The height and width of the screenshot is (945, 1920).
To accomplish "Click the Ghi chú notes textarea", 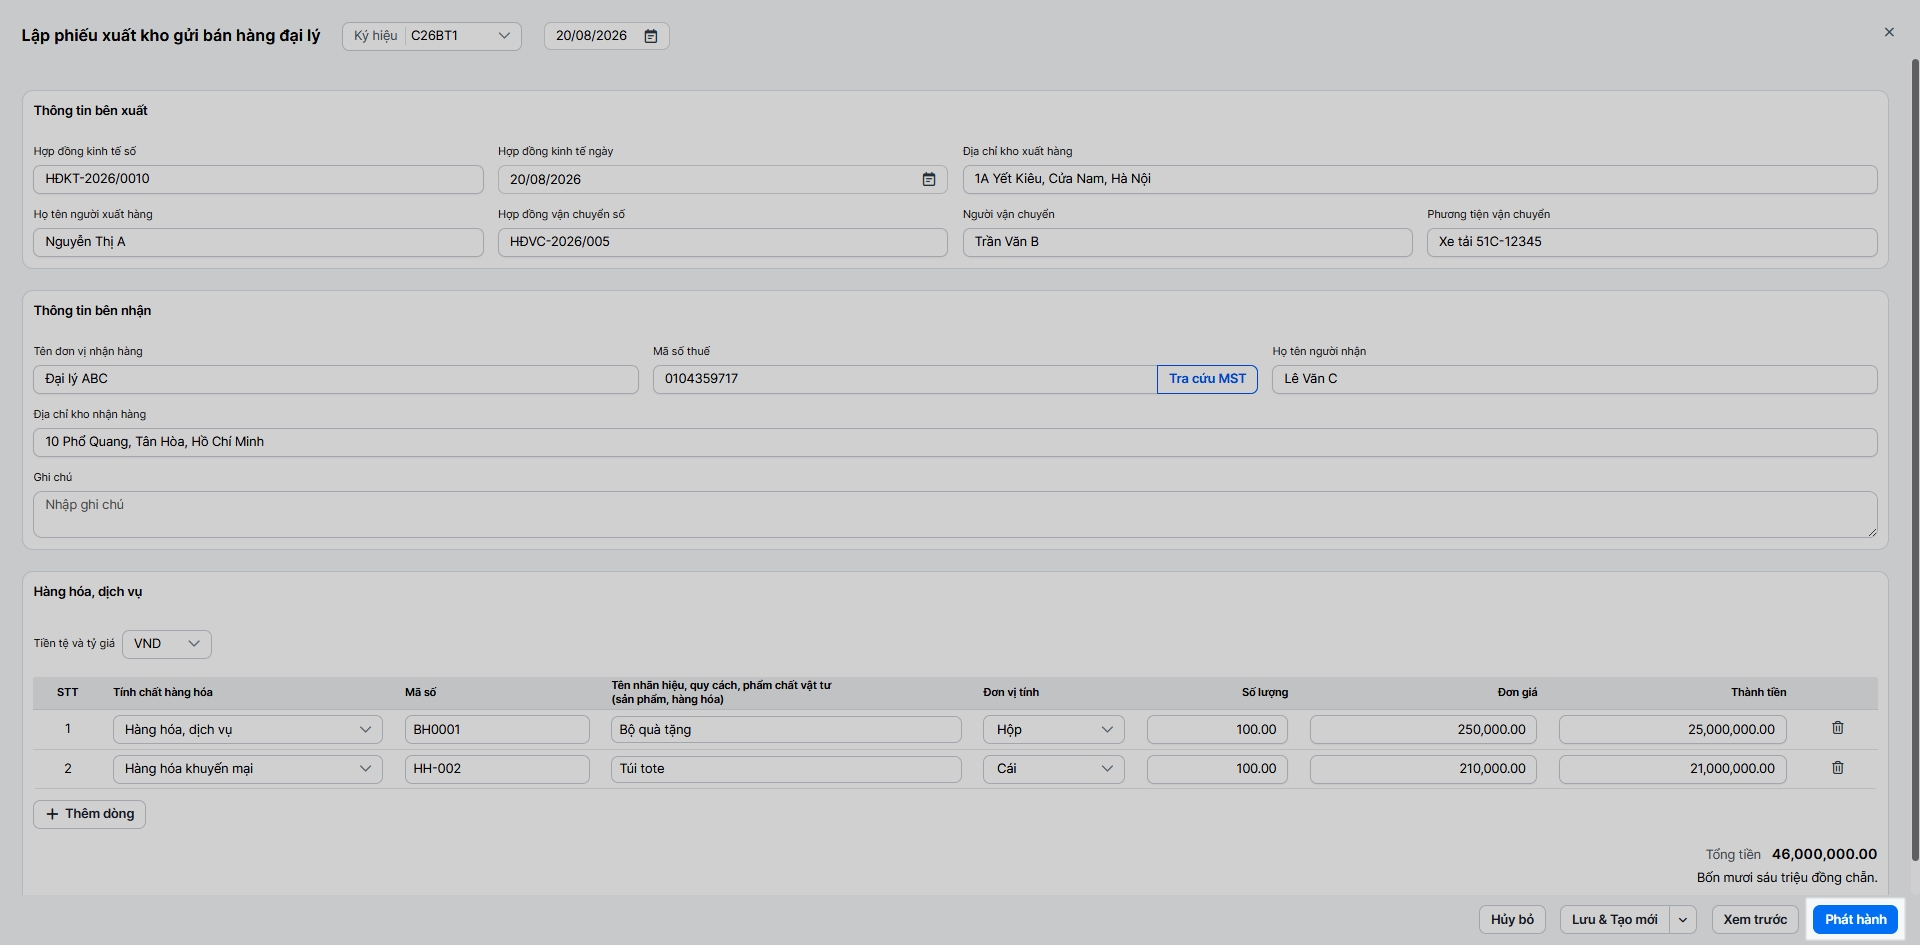I will point(955,514).
